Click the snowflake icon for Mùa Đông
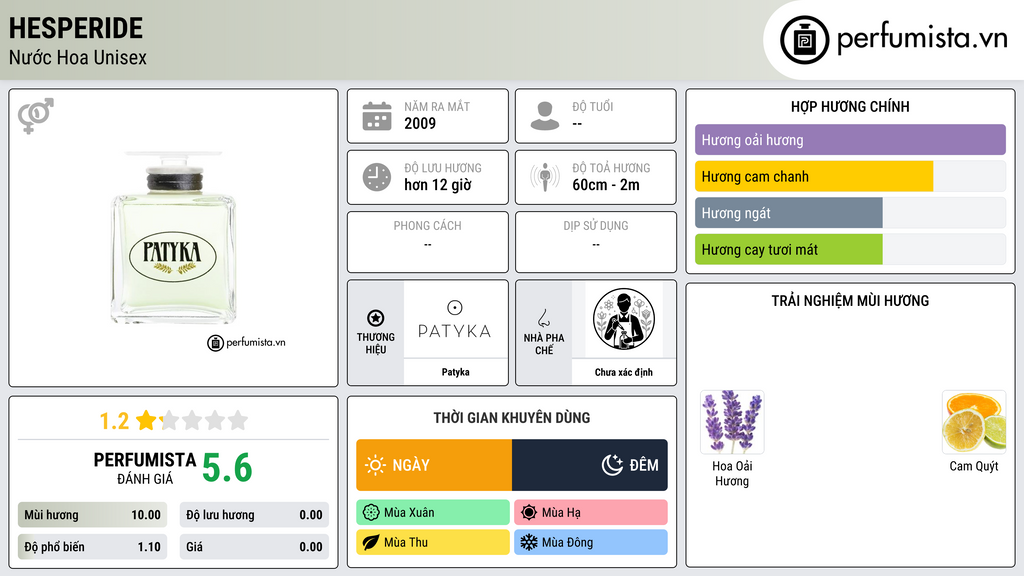 529,543
